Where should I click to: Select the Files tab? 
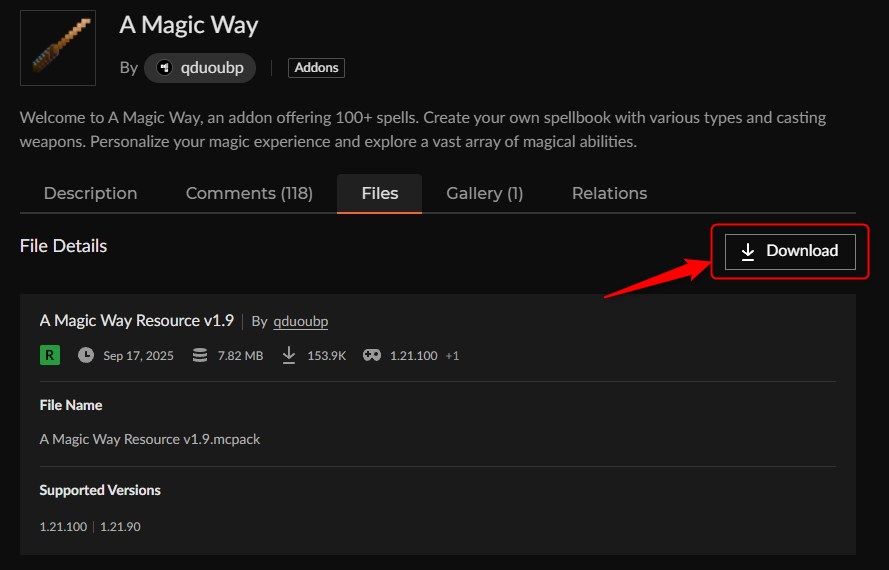pyautogui.click(x=379, y=193)
